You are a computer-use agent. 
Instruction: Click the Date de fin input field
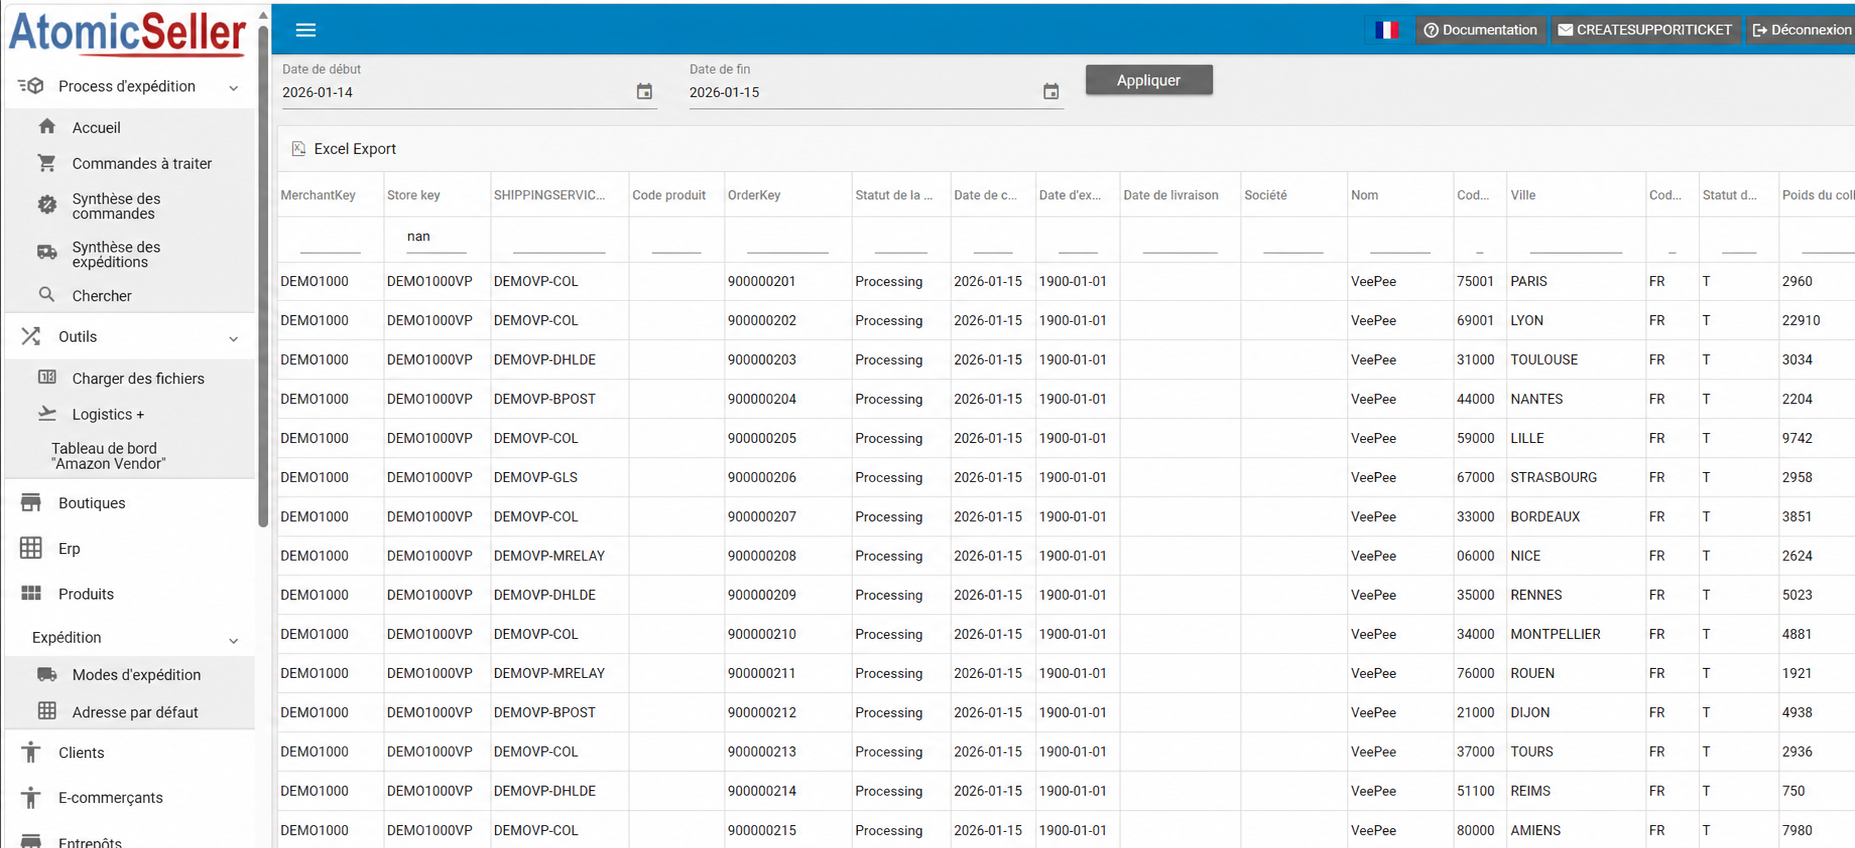[x=864, y=92]
